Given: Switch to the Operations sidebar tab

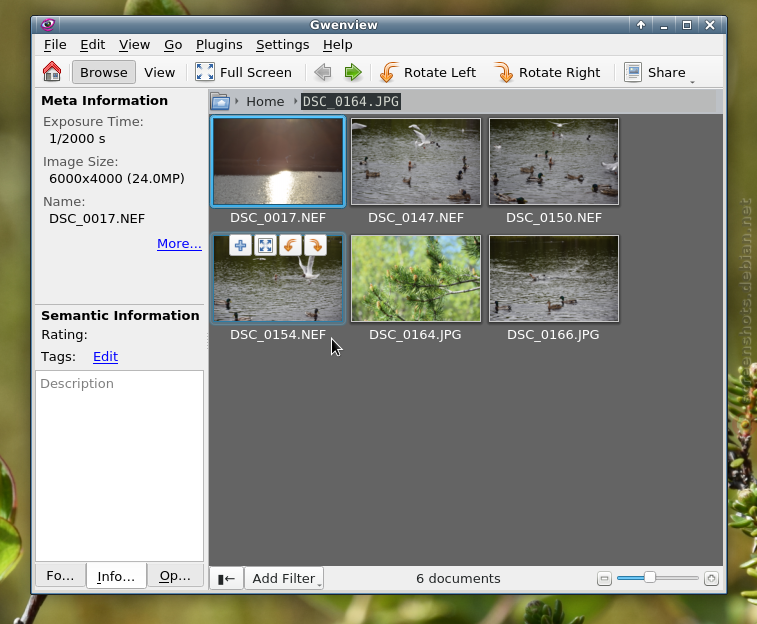Looking at the screenshot, I should [175, 576].
